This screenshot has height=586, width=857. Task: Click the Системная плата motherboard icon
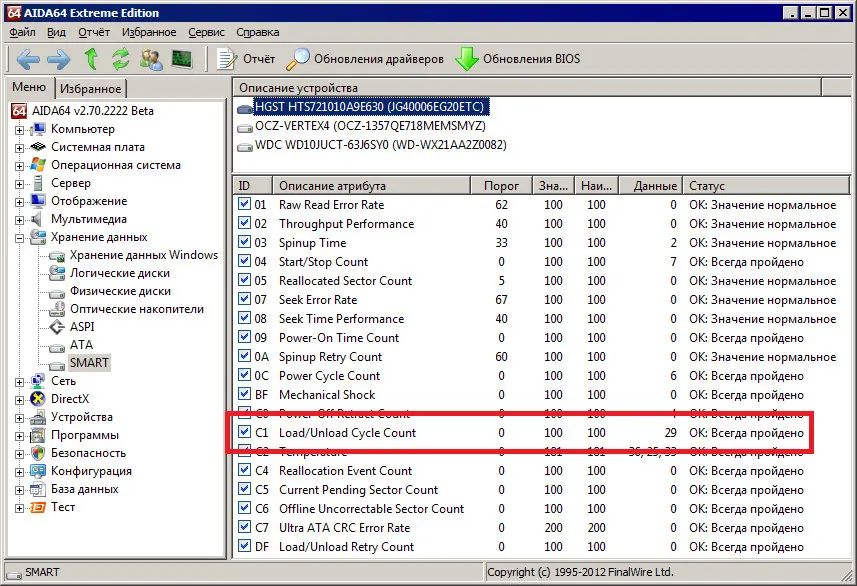(x=38, y=146)
